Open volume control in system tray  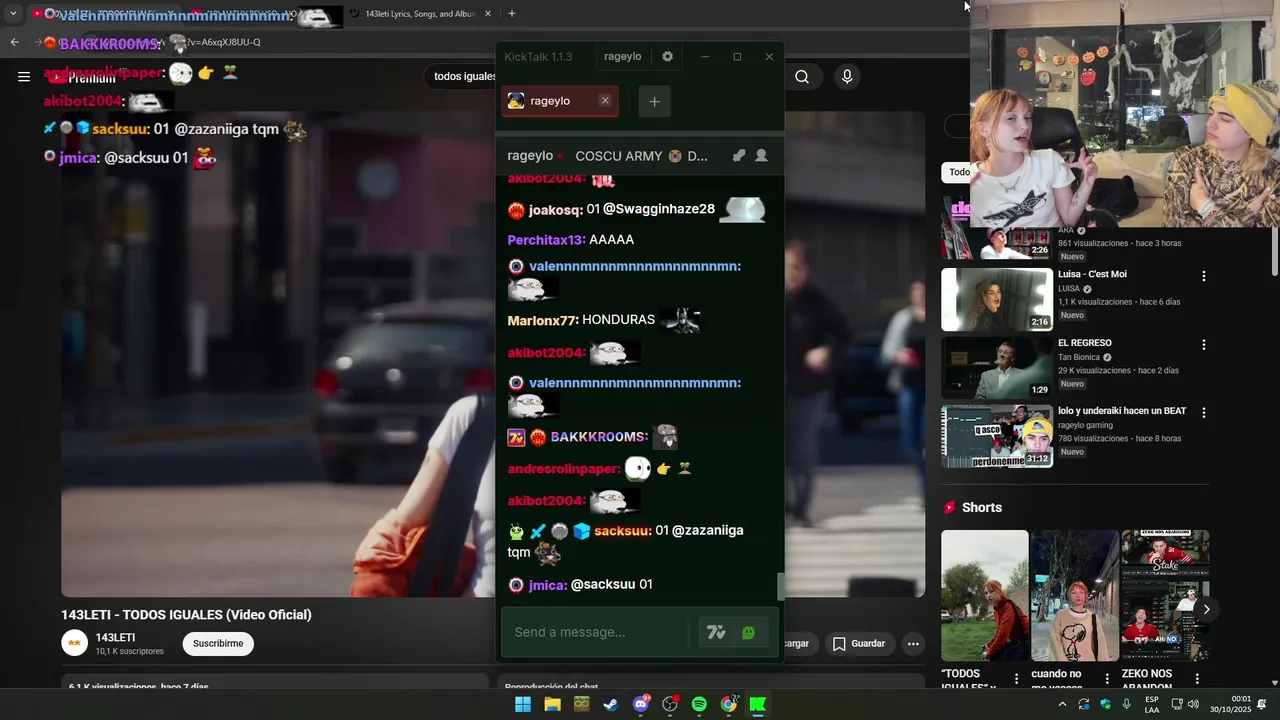[x=1193, y=704]
